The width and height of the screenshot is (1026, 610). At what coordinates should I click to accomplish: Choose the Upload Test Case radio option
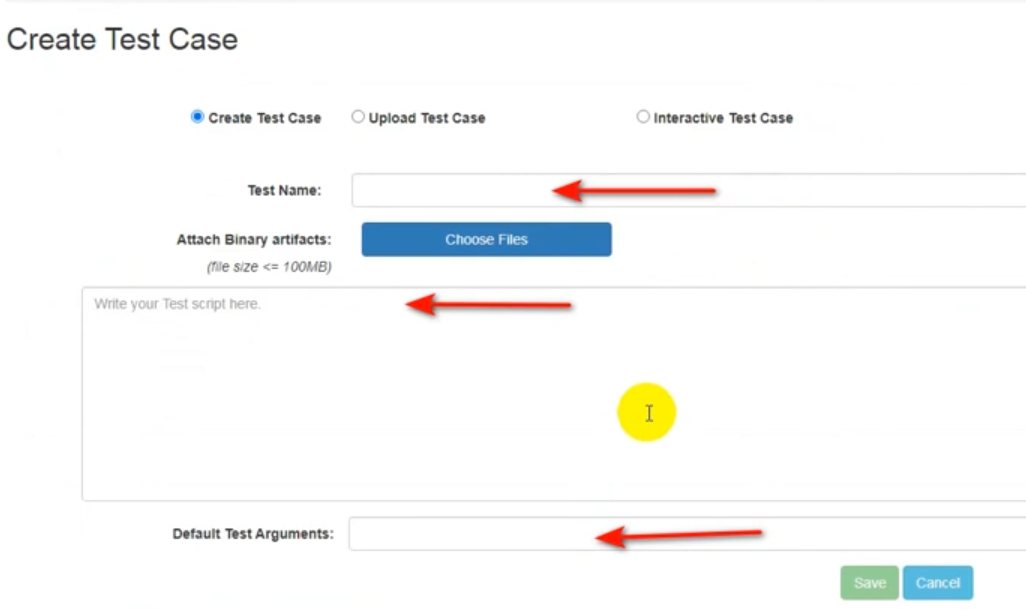click(357, 117)
